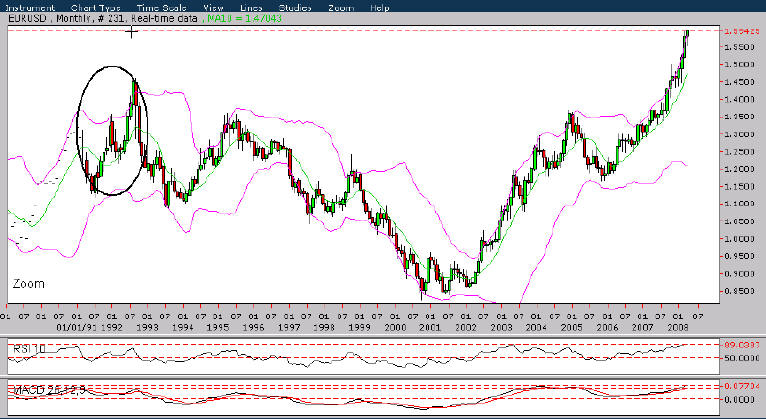The image size is (766, 419).
Task: Click the 2004 year label on time axis
Action: 536,327
